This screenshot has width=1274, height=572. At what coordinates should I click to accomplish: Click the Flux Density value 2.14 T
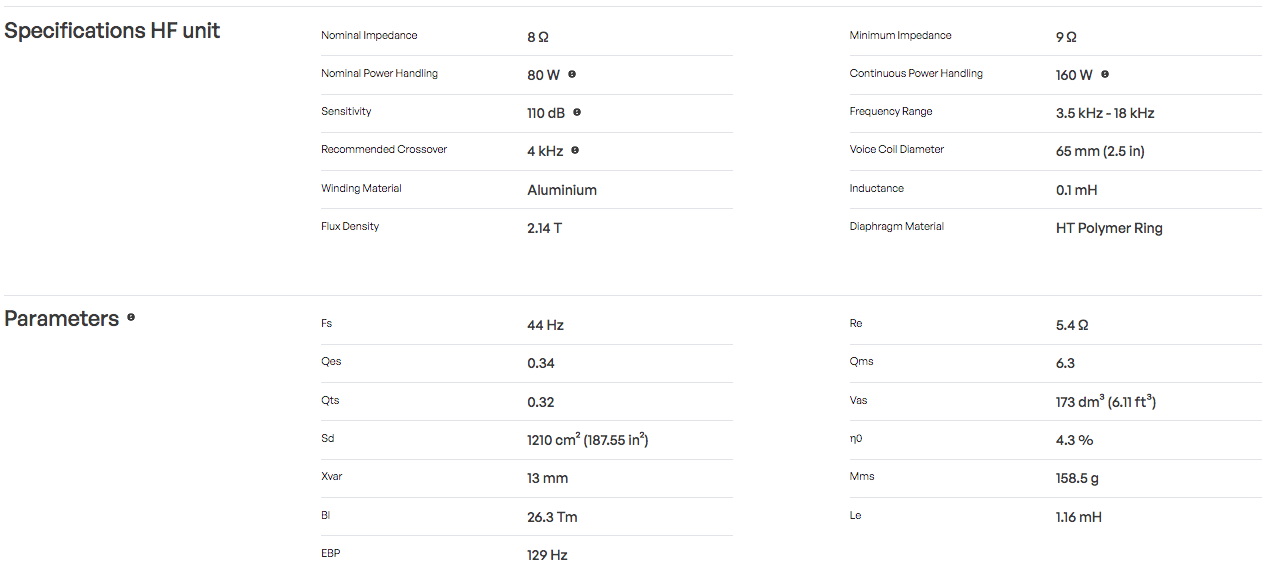point(544,228)
